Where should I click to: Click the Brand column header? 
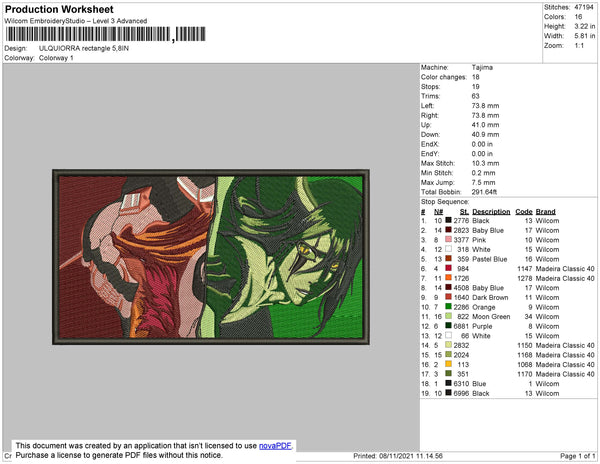click(546, 212)
